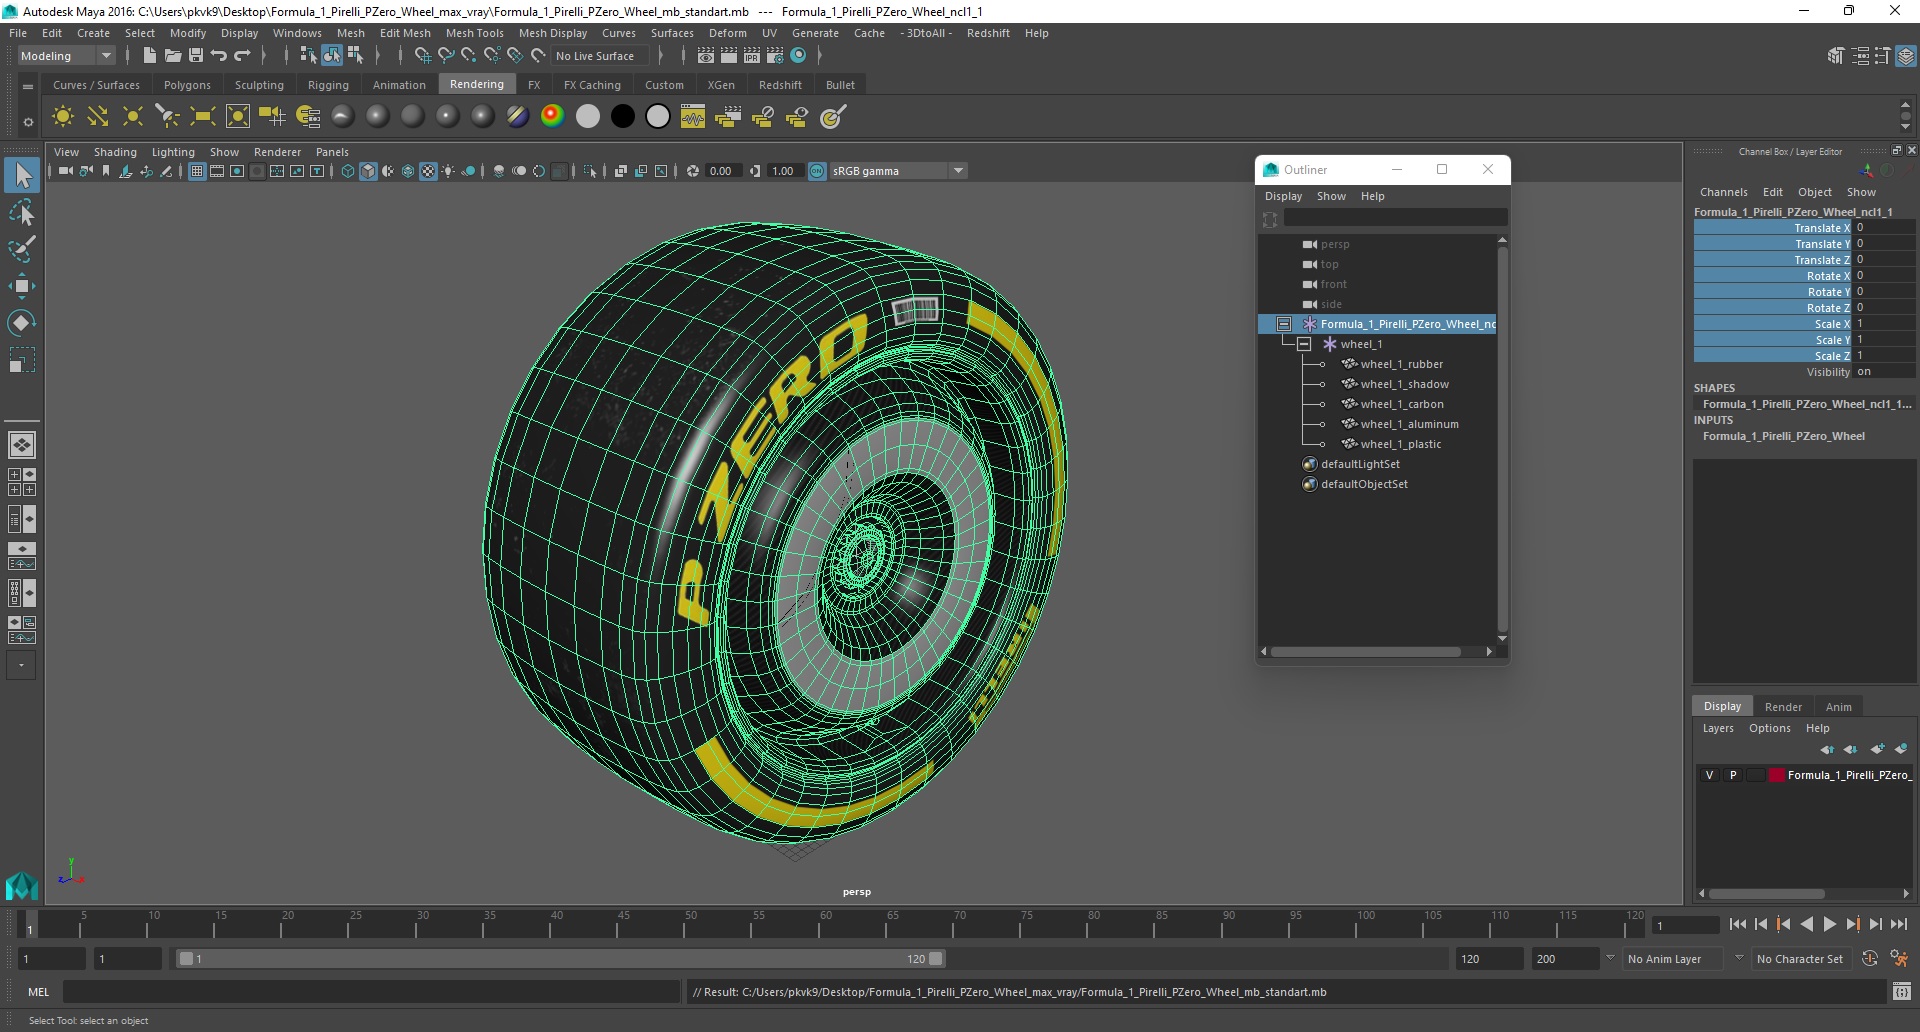
Task: Toggle textured display in viewport
Action: click(428, 171)
